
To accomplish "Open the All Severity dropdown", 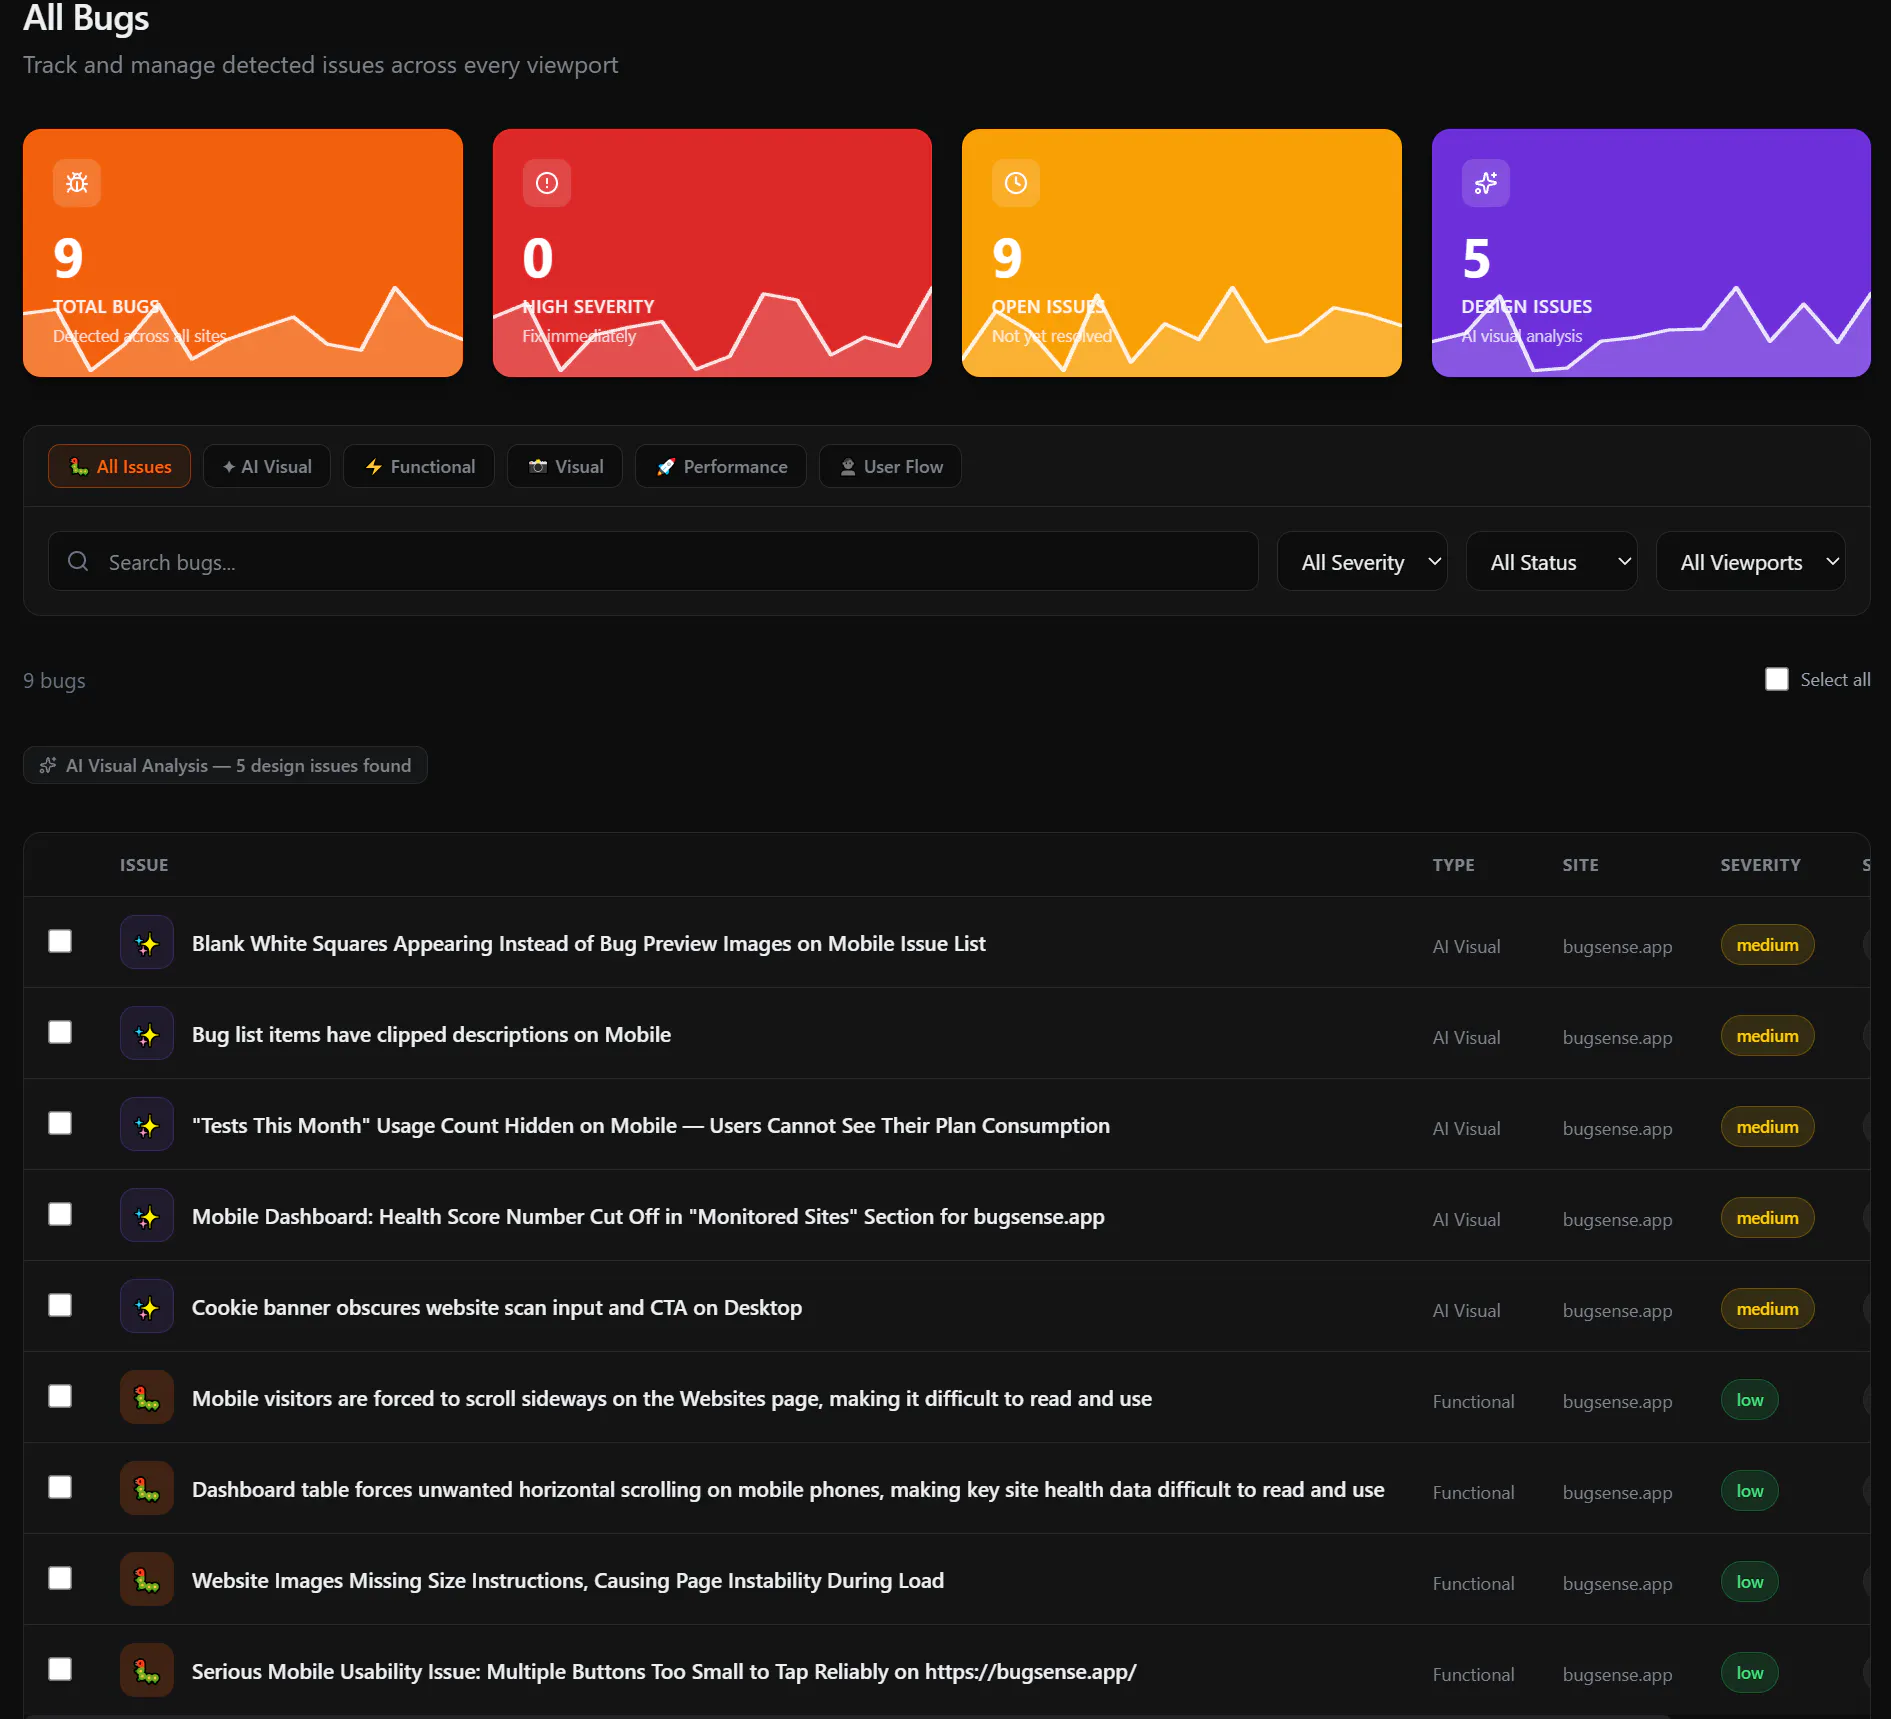I will pos(1362,562).
